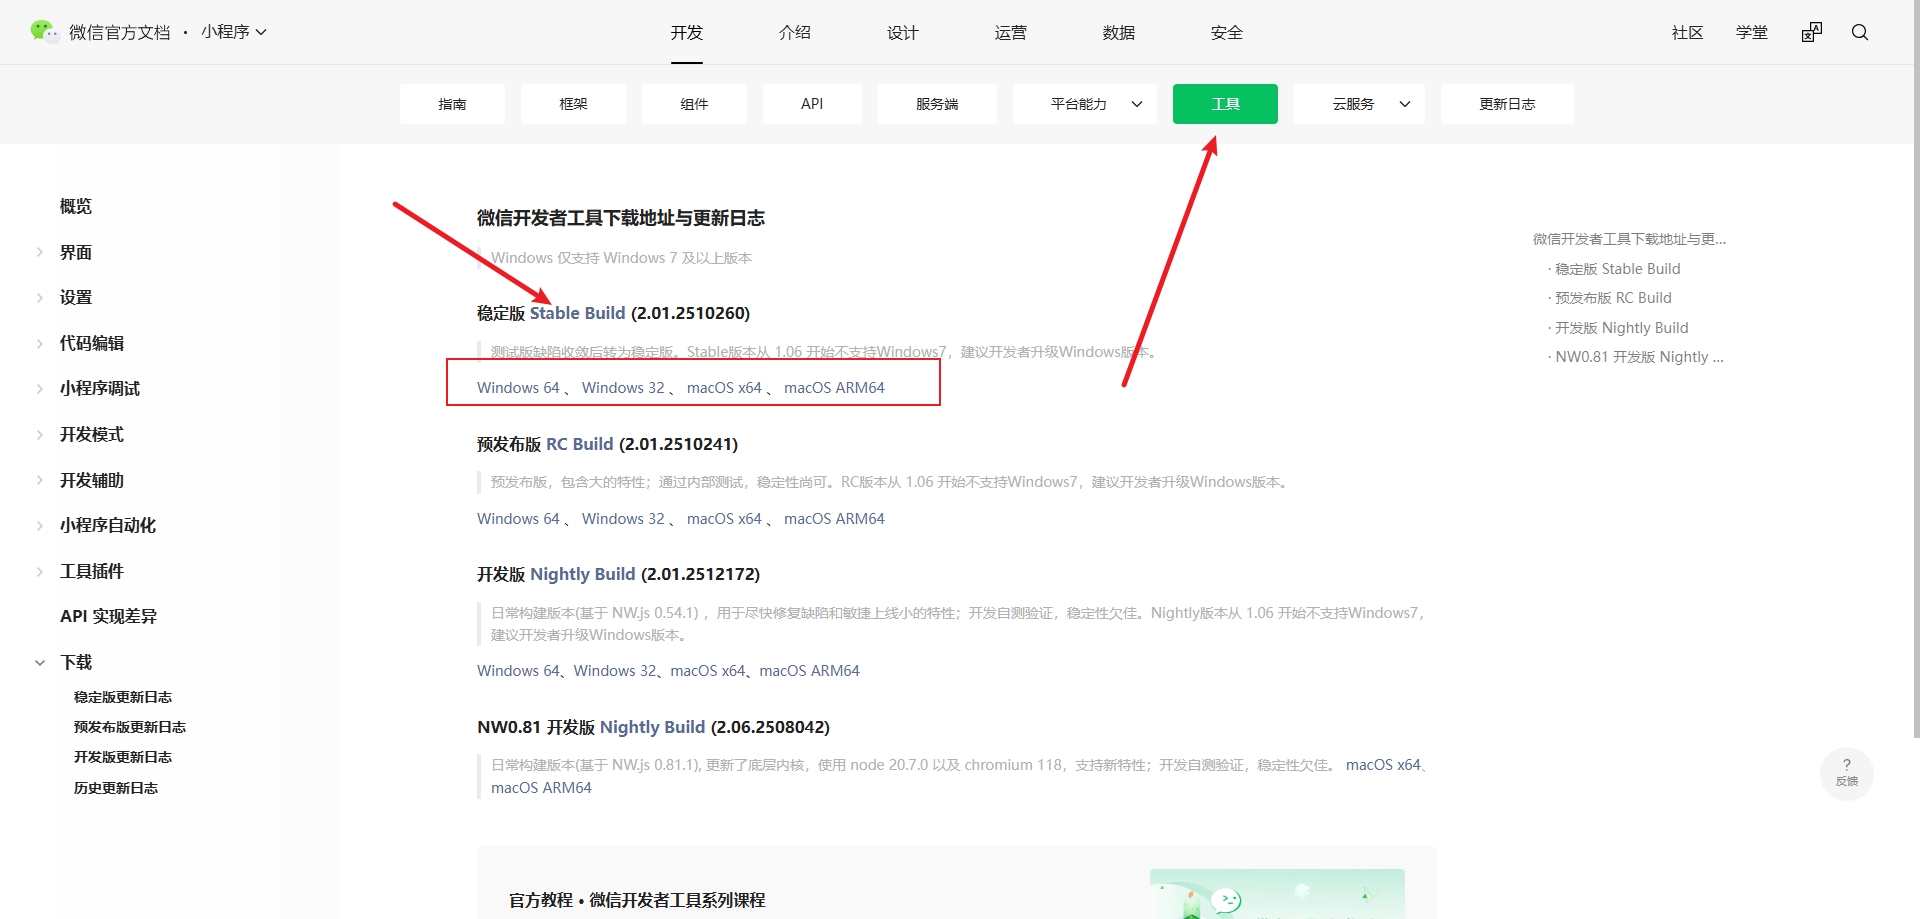This screenshot has width=1920, height=919.
Task: Download NW0.81 Nightly macOS x64
Action: point(1383,765)
